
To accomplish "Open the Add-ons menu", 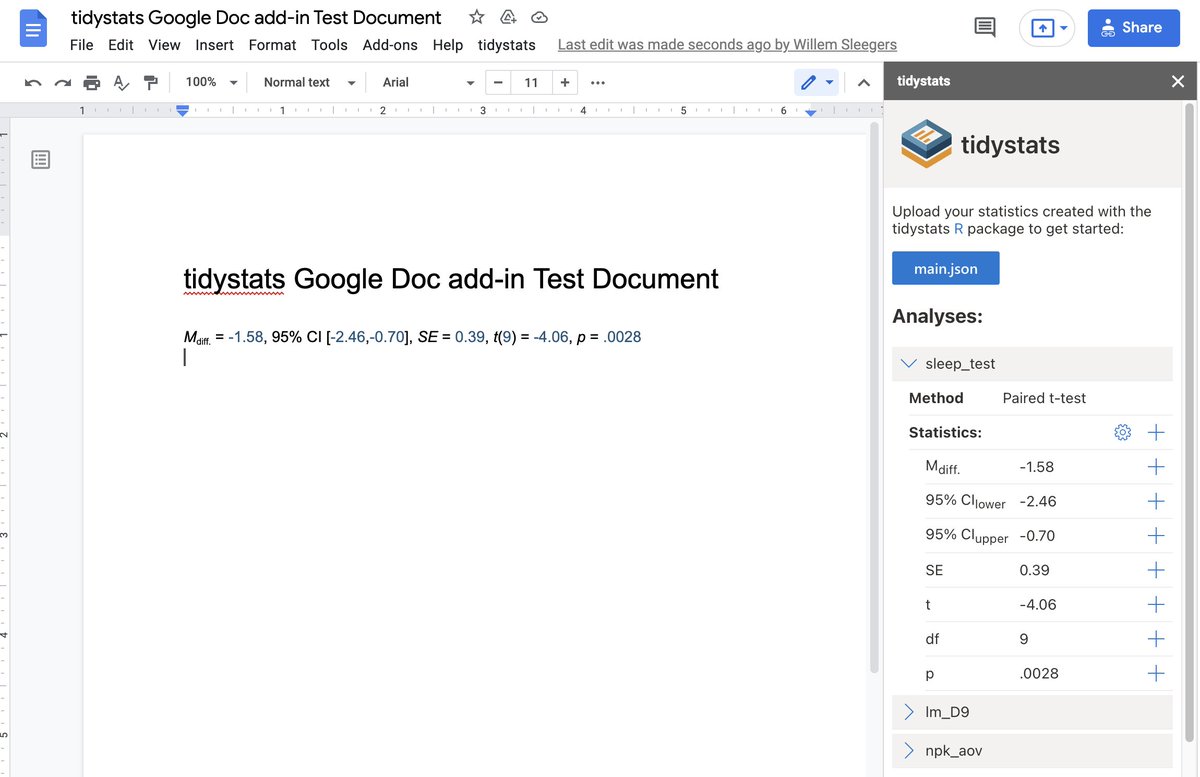I will coord(390,45).
